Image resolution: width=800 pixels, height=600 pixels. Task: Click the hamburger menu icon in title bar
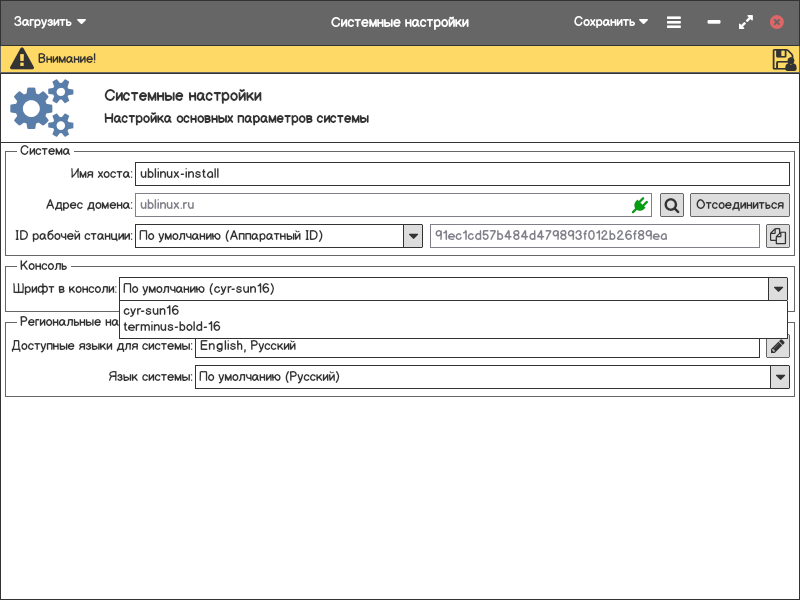(x=674, y=22)
